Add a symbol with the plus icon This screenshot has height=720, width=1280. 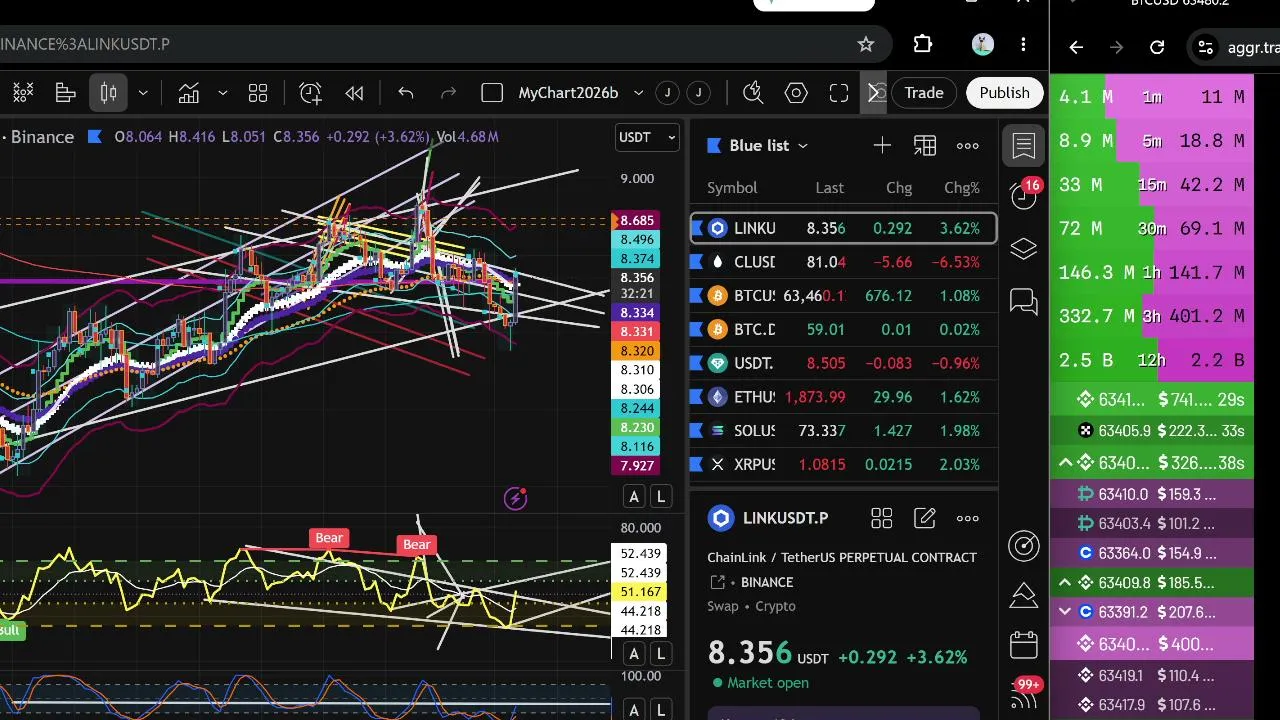point(882,146)
